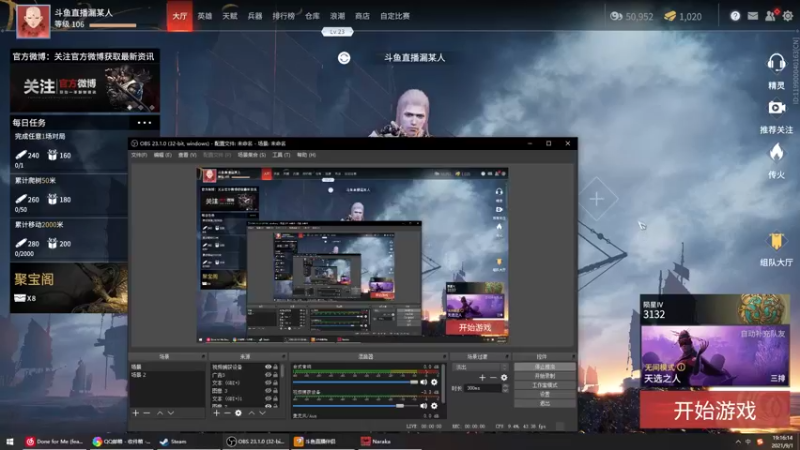Click the player avatar portrait at top-left
800x450 pixels.
pyautogui.click(x=34, y=22)
